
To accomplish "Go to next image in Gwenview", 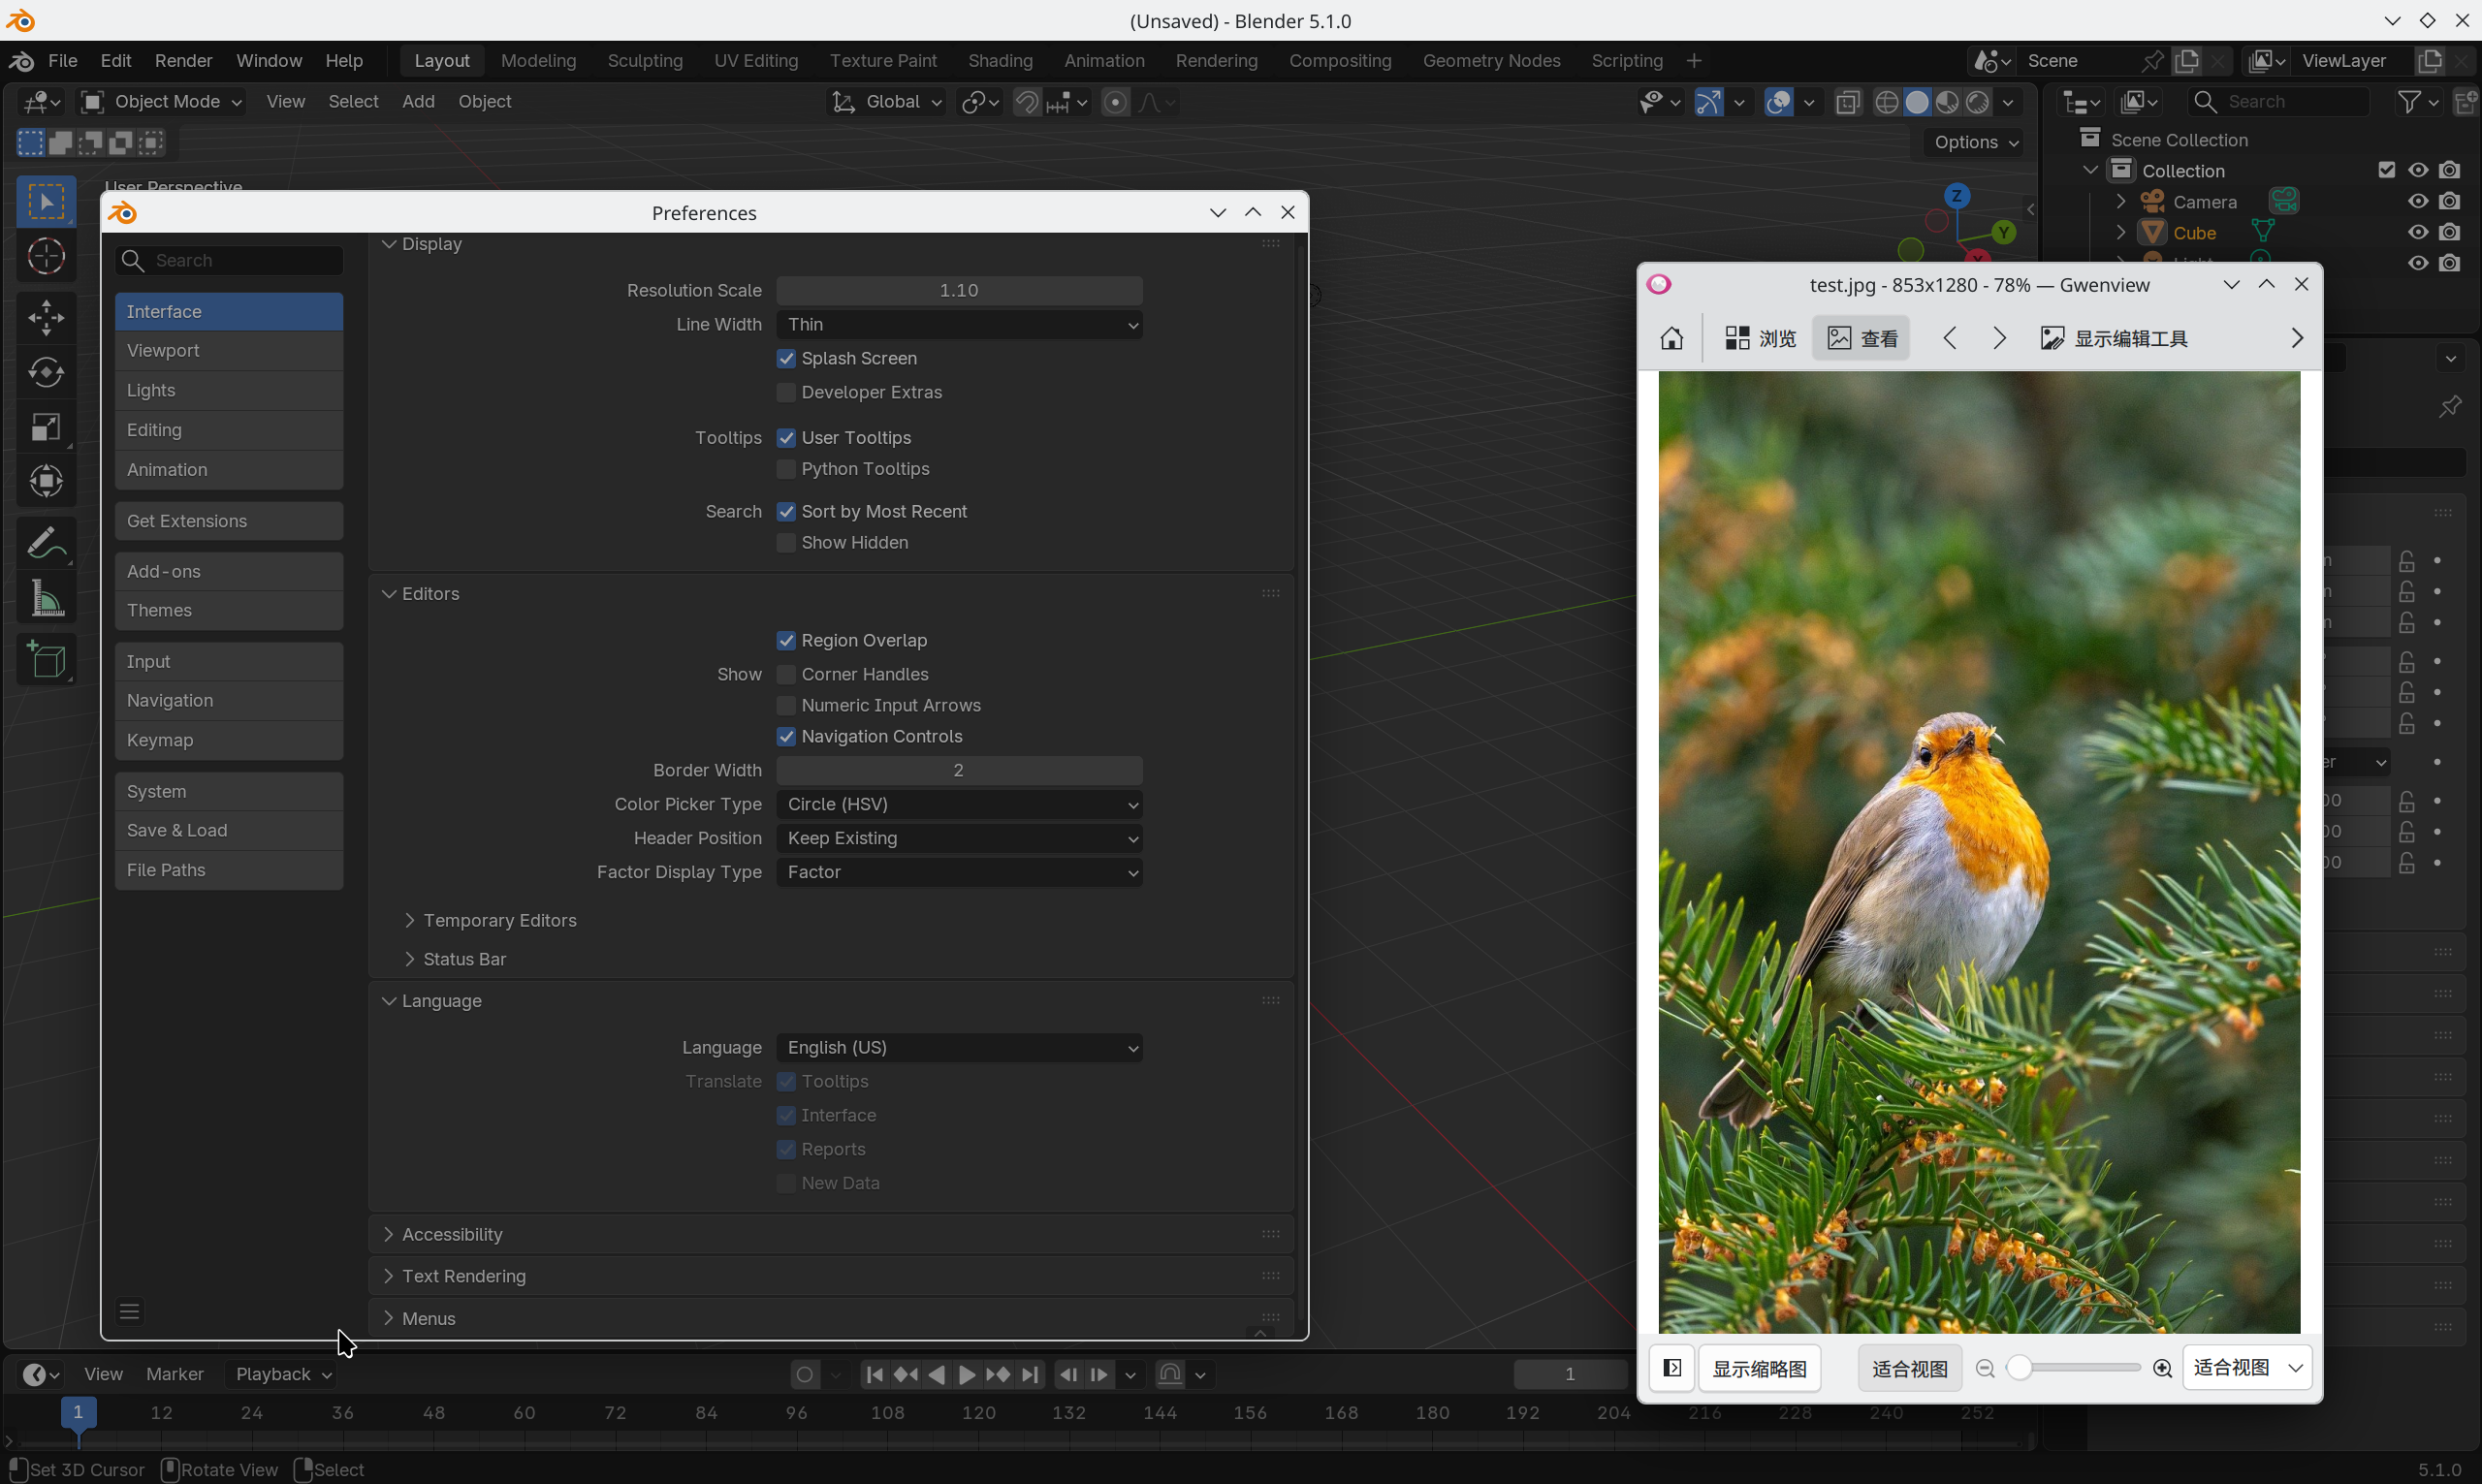I will coord(1999,339).
